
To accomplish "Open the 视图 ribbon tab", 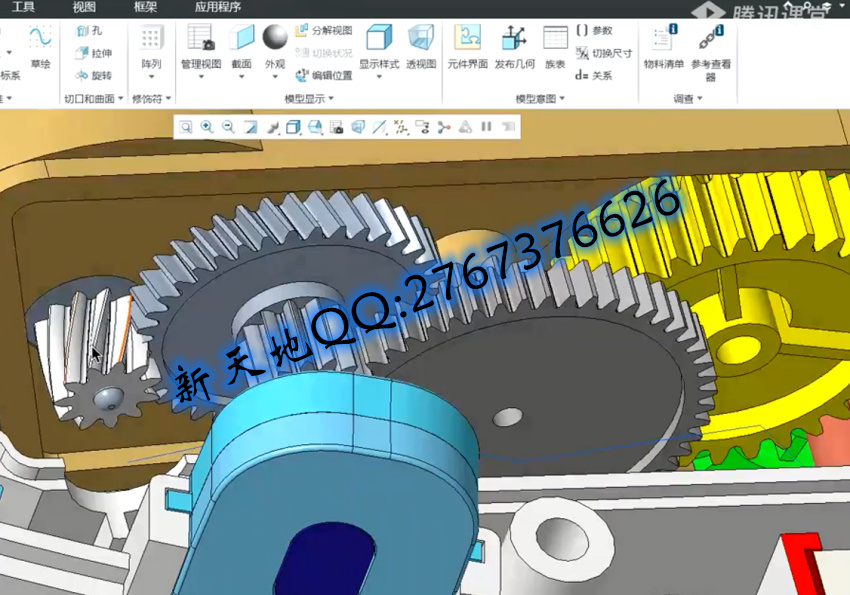I will point(85,7).
